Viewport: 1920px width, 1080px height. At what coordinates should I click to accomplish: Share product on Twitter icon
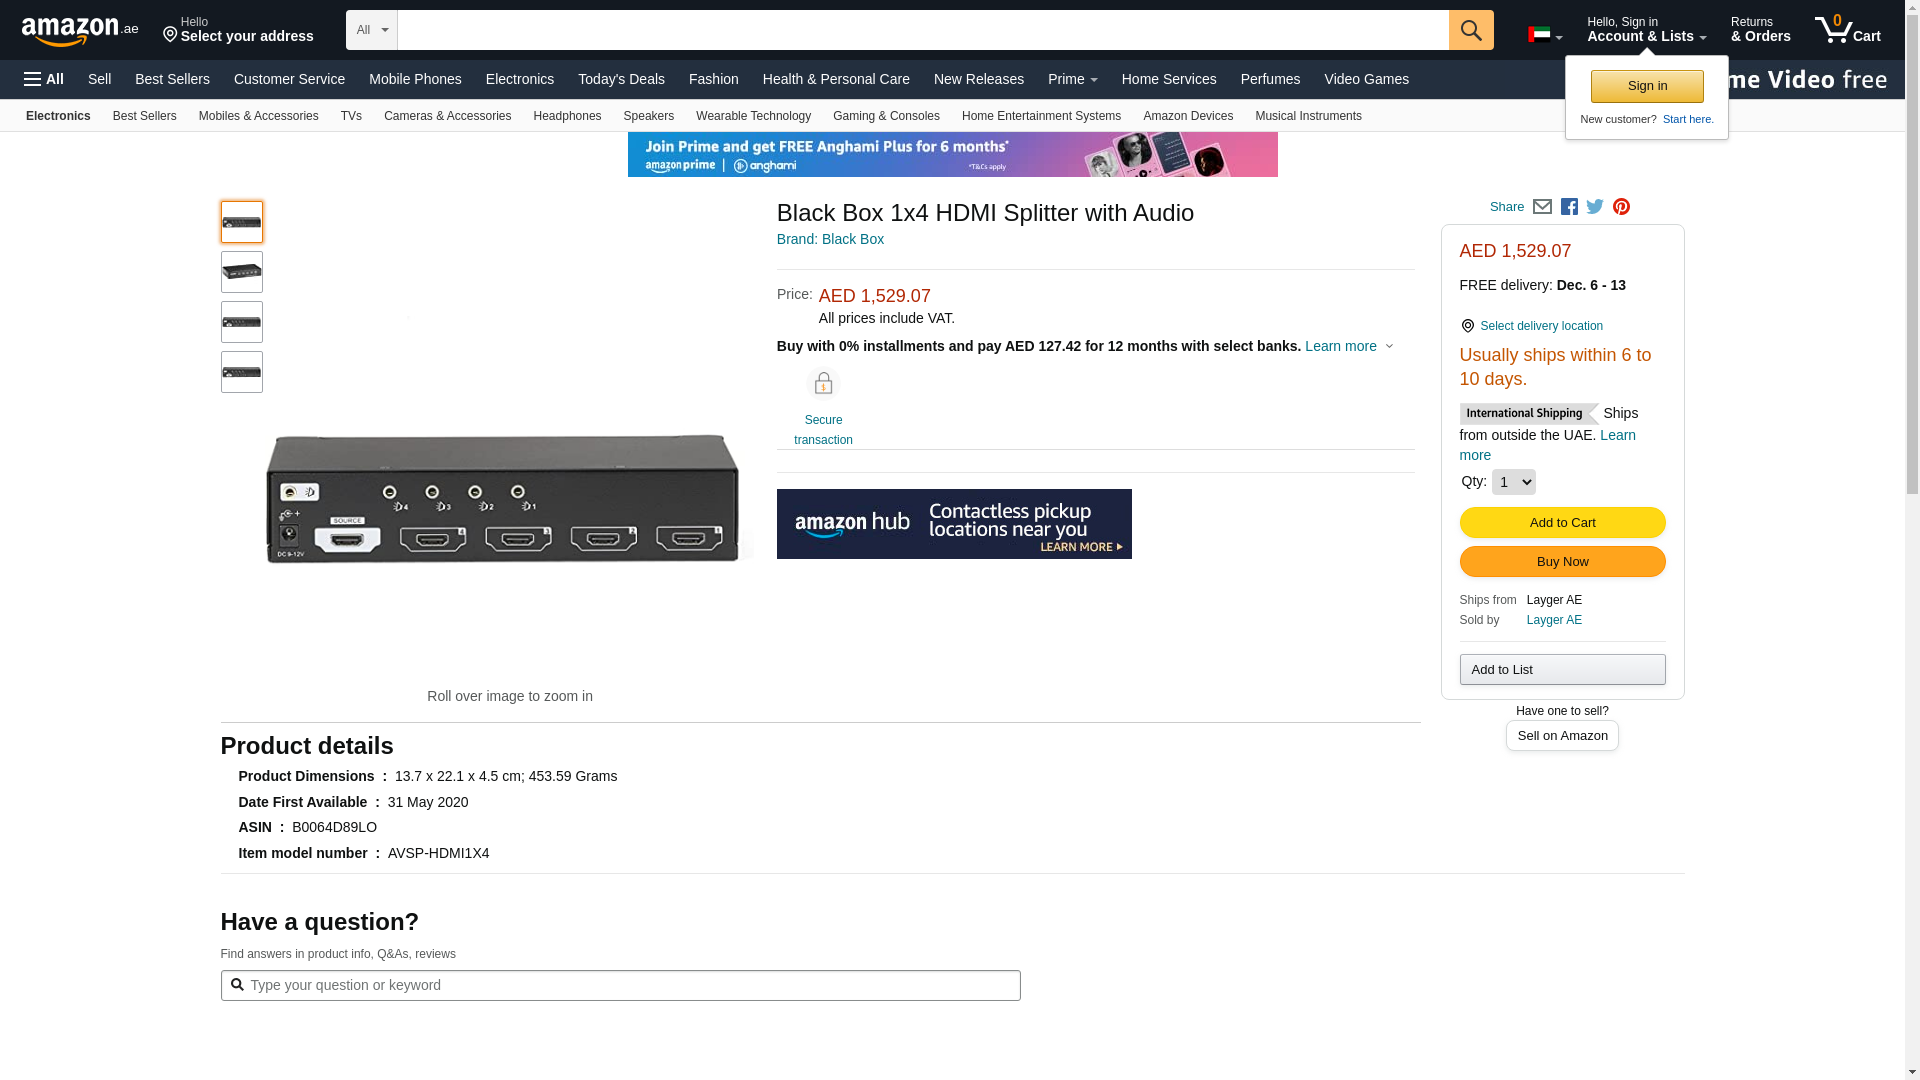(1595, 207)
